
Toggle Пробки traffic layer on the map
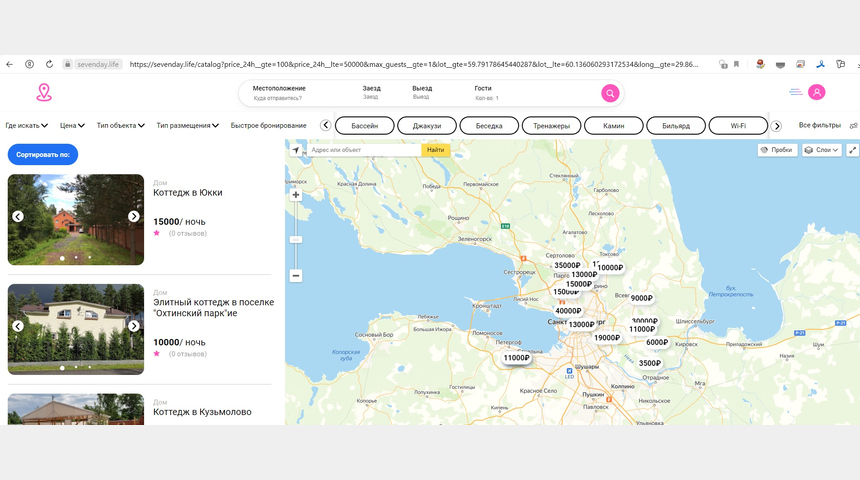pyautogui.click(x=777, y=150)
